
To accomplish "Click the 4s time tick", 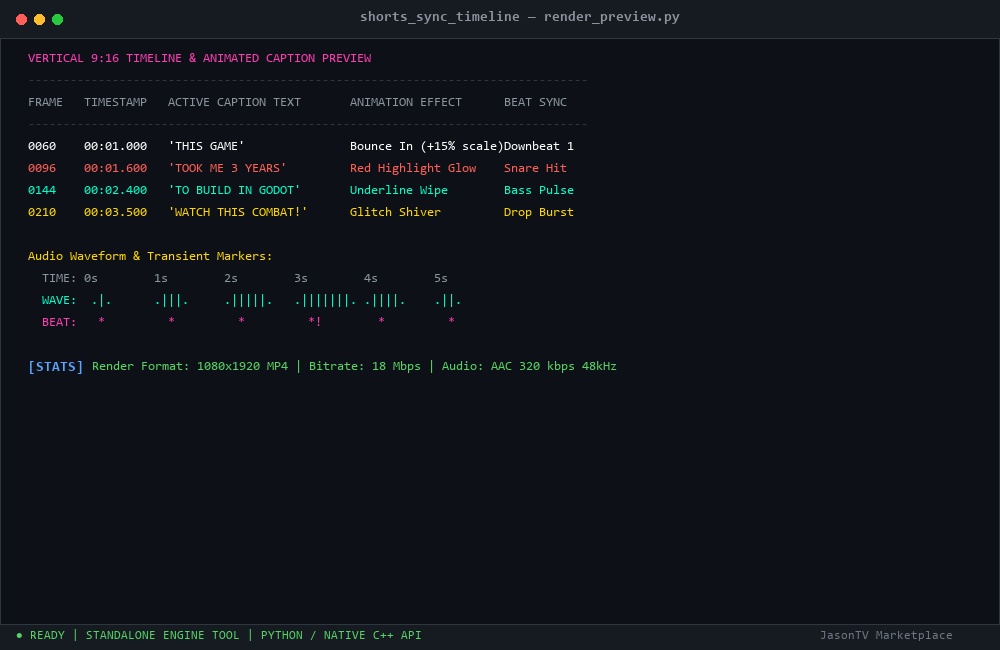I will tap(371, 278).
